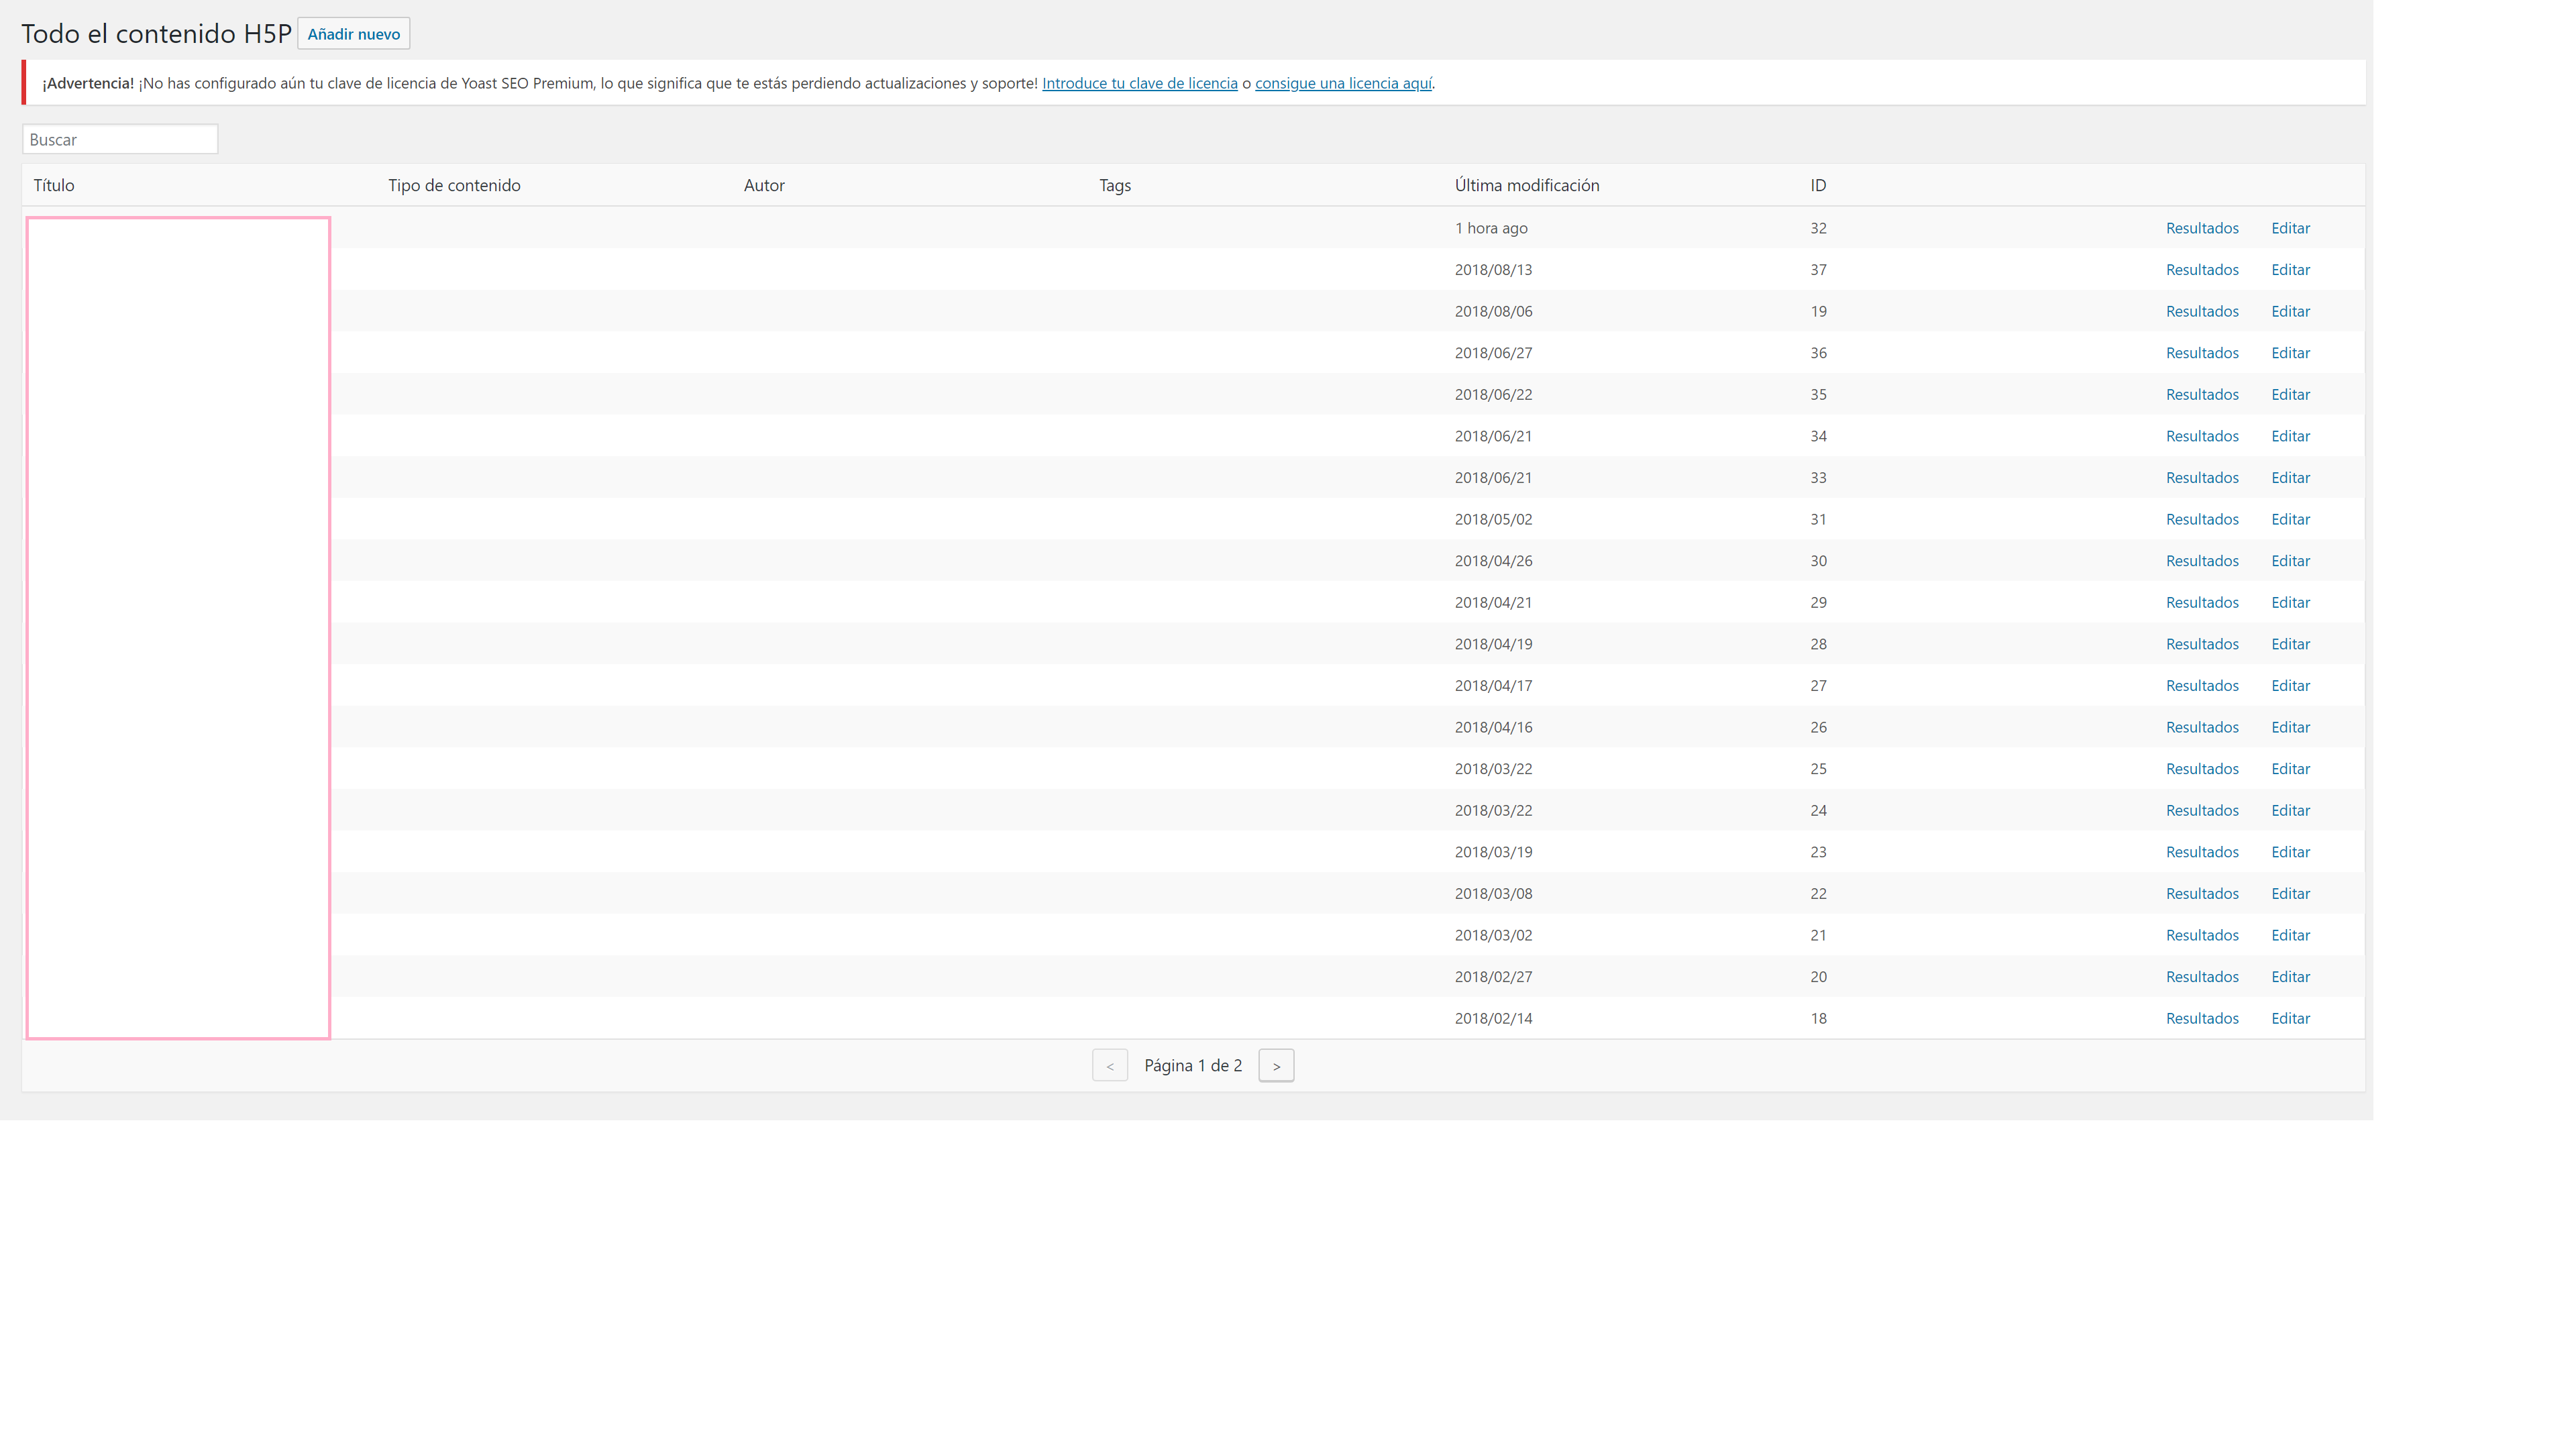Edit content with ID 20

(2290, 977)
